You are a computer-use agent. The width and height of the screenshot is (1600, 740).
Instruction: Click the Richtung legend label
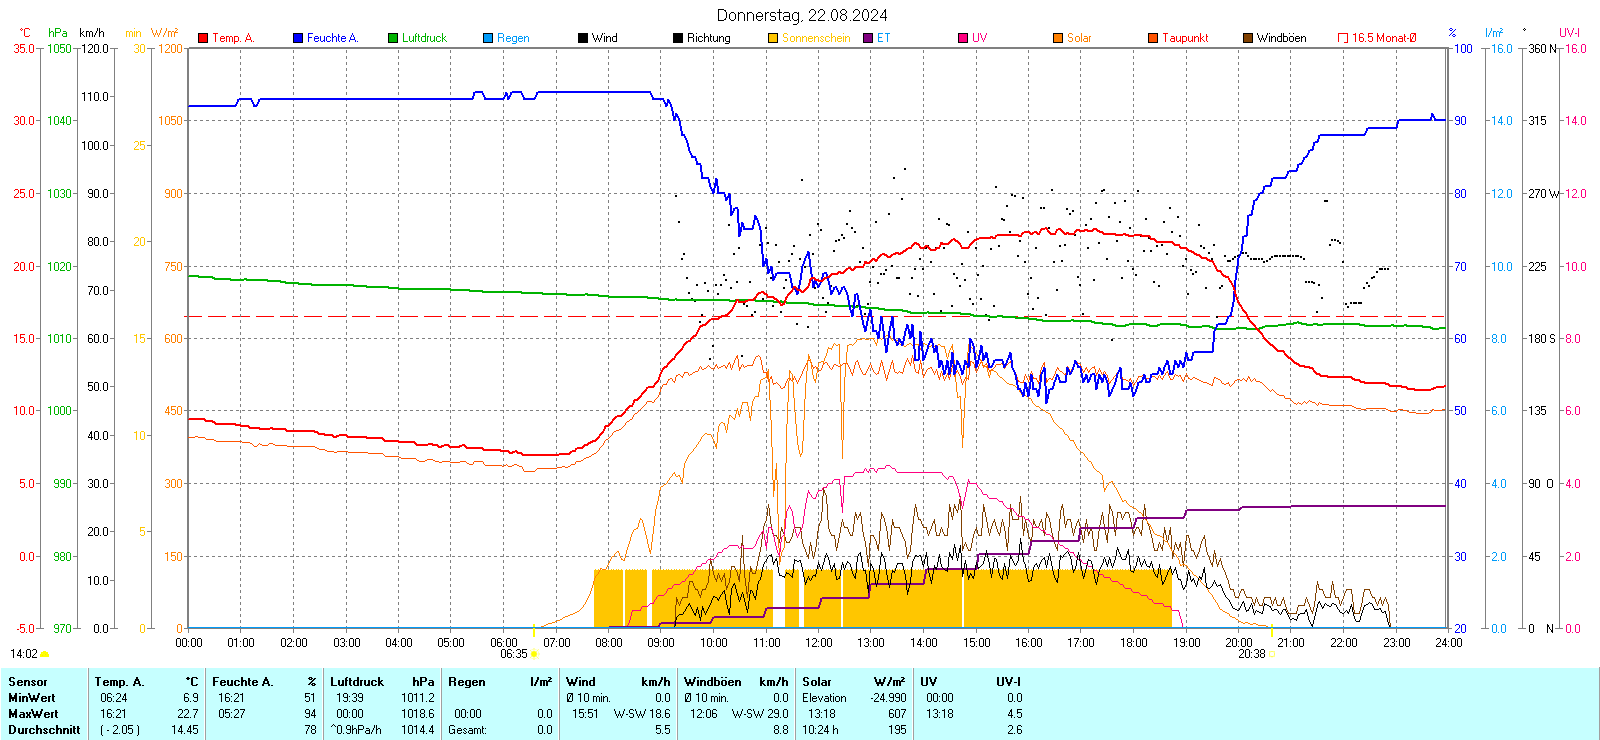click(x=708, y=38)
